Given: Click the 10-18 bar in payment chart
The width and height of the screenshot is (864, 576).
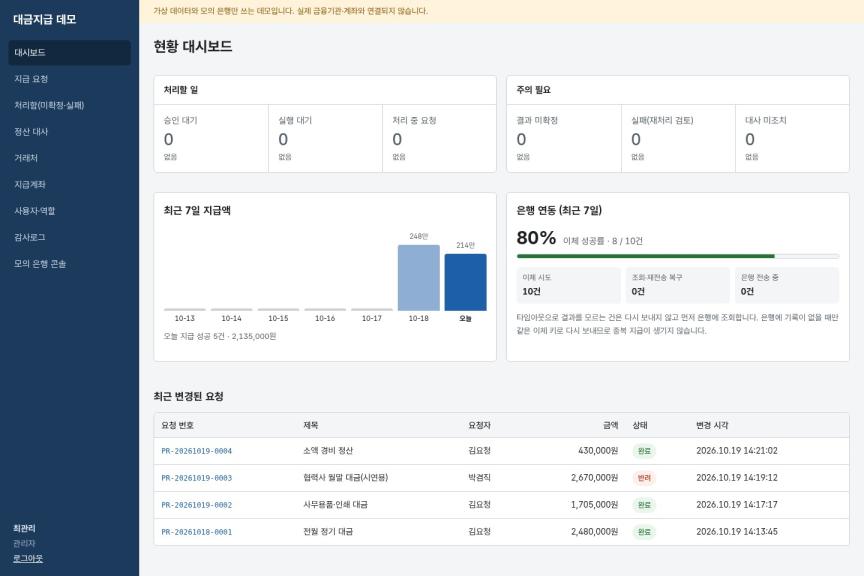Looking at the screenshot, I should [419, 278].
